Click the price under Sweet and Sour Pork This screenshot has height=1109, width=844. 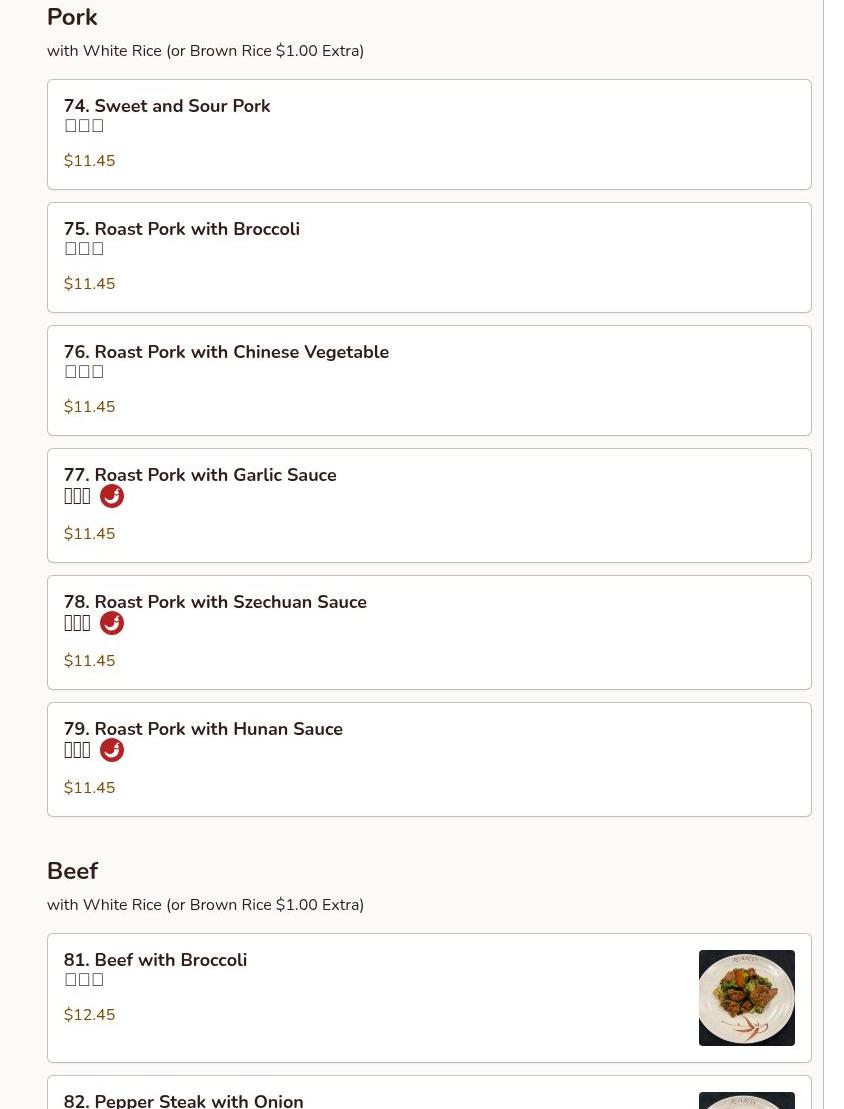point(89,161)
